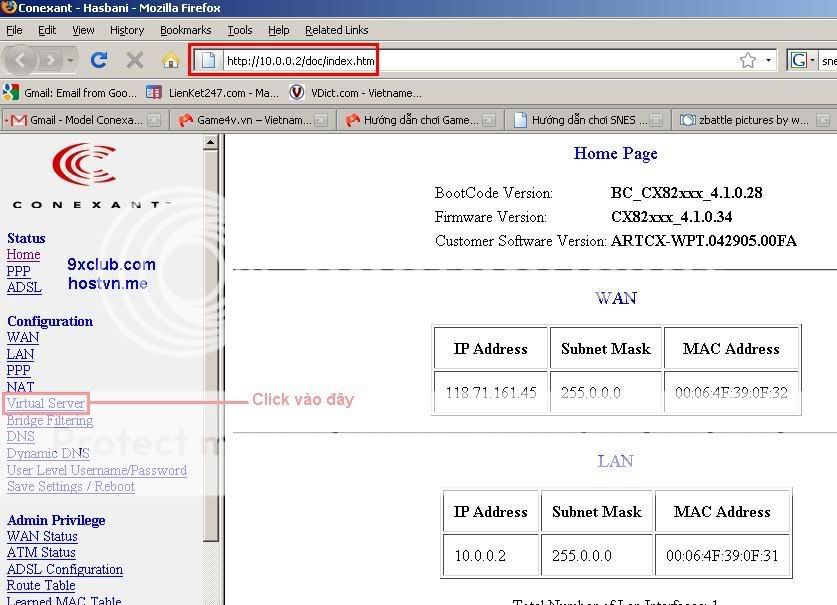Image resolution: width=837 pixels, height=605 pixels.
Task: Open the Save Settings / Reboot link
Action: [70, 486]
